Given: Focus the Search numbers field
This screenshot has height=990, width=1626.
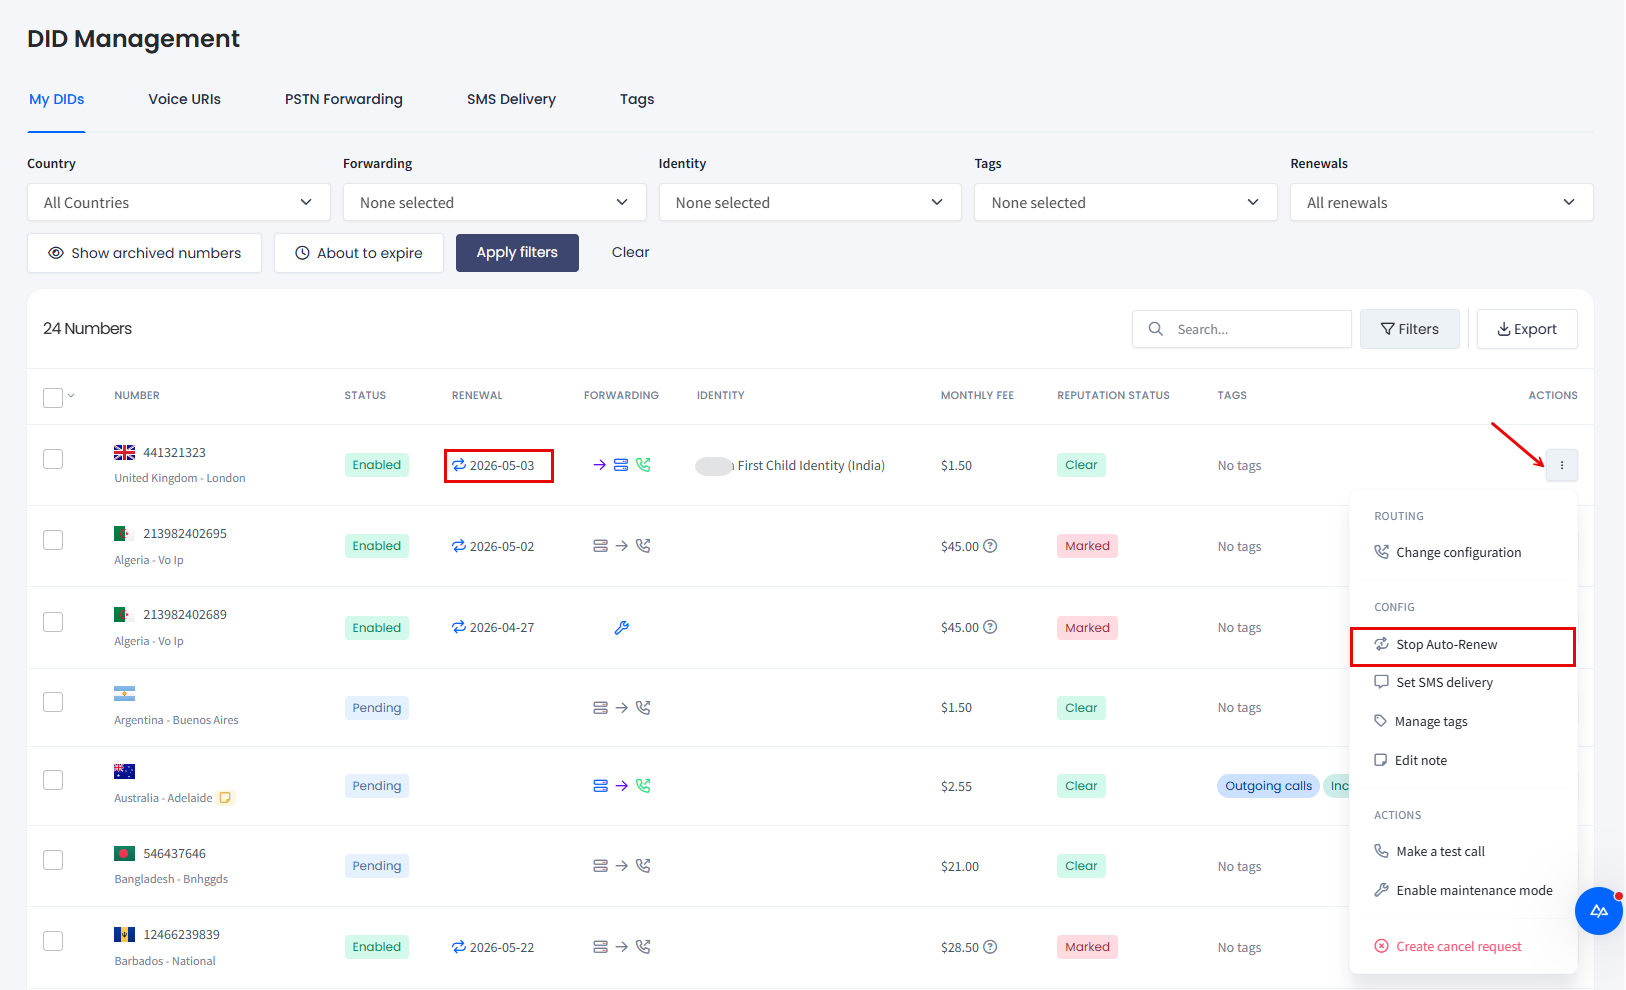Looking at the screenshot, I should click(x=1242, y=329).
